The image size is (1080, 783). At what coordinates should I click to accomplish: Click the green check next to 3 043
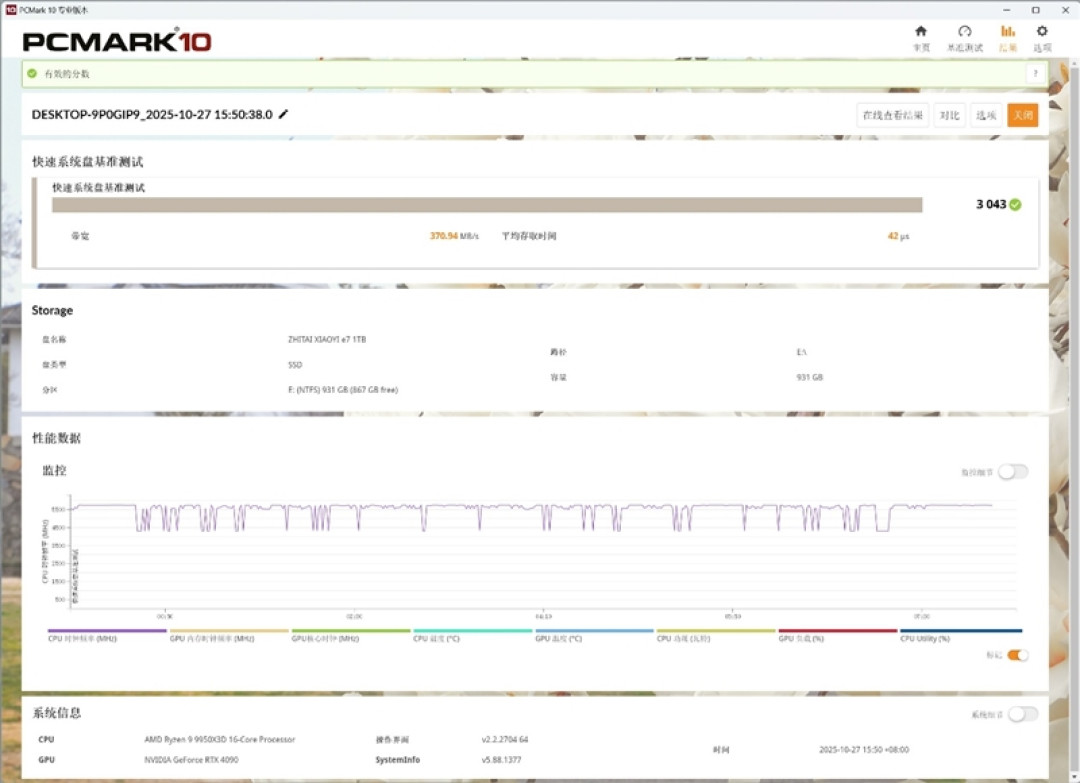1015,205
